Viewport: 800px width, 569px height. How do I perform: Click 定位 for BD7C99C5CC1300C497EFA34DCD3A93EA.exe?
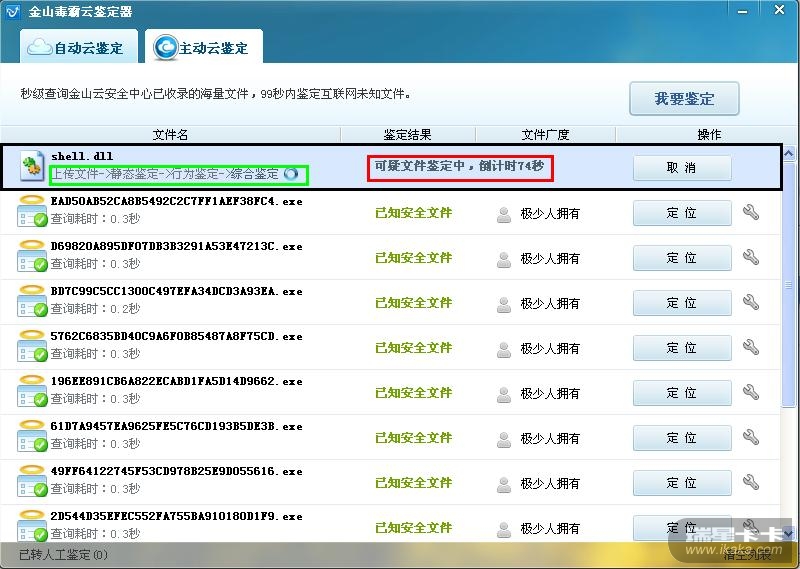[682, 303]
